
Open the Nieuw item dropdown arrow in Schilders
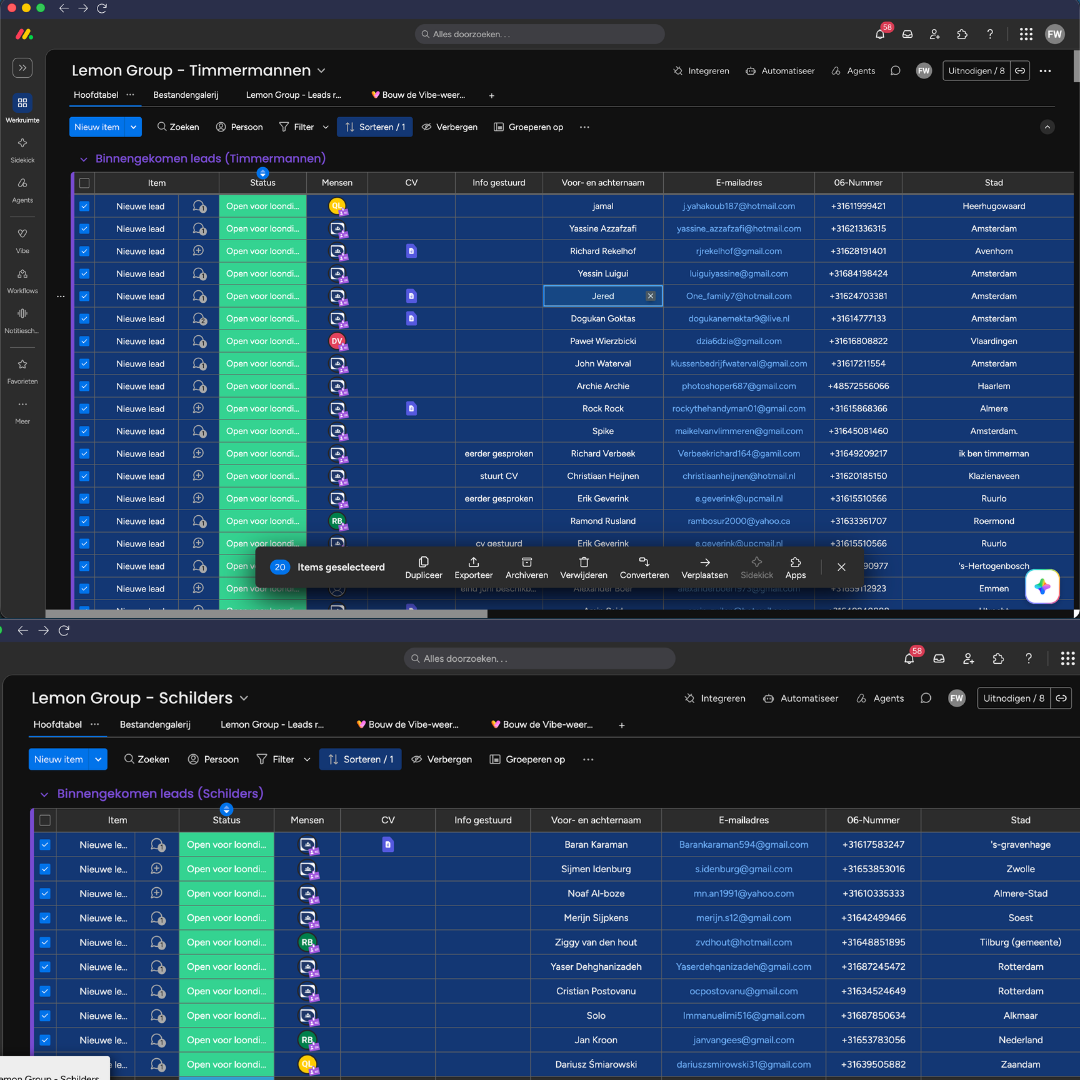pyautogui.click(x=98, y=760)
